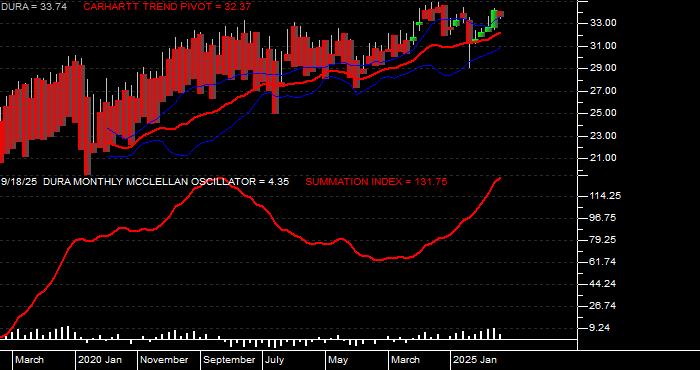Image resolution: width=700 pixels, height=370 pixels.
Task: Click the 23.00 price axis value
Action: [x=604, y=135]
